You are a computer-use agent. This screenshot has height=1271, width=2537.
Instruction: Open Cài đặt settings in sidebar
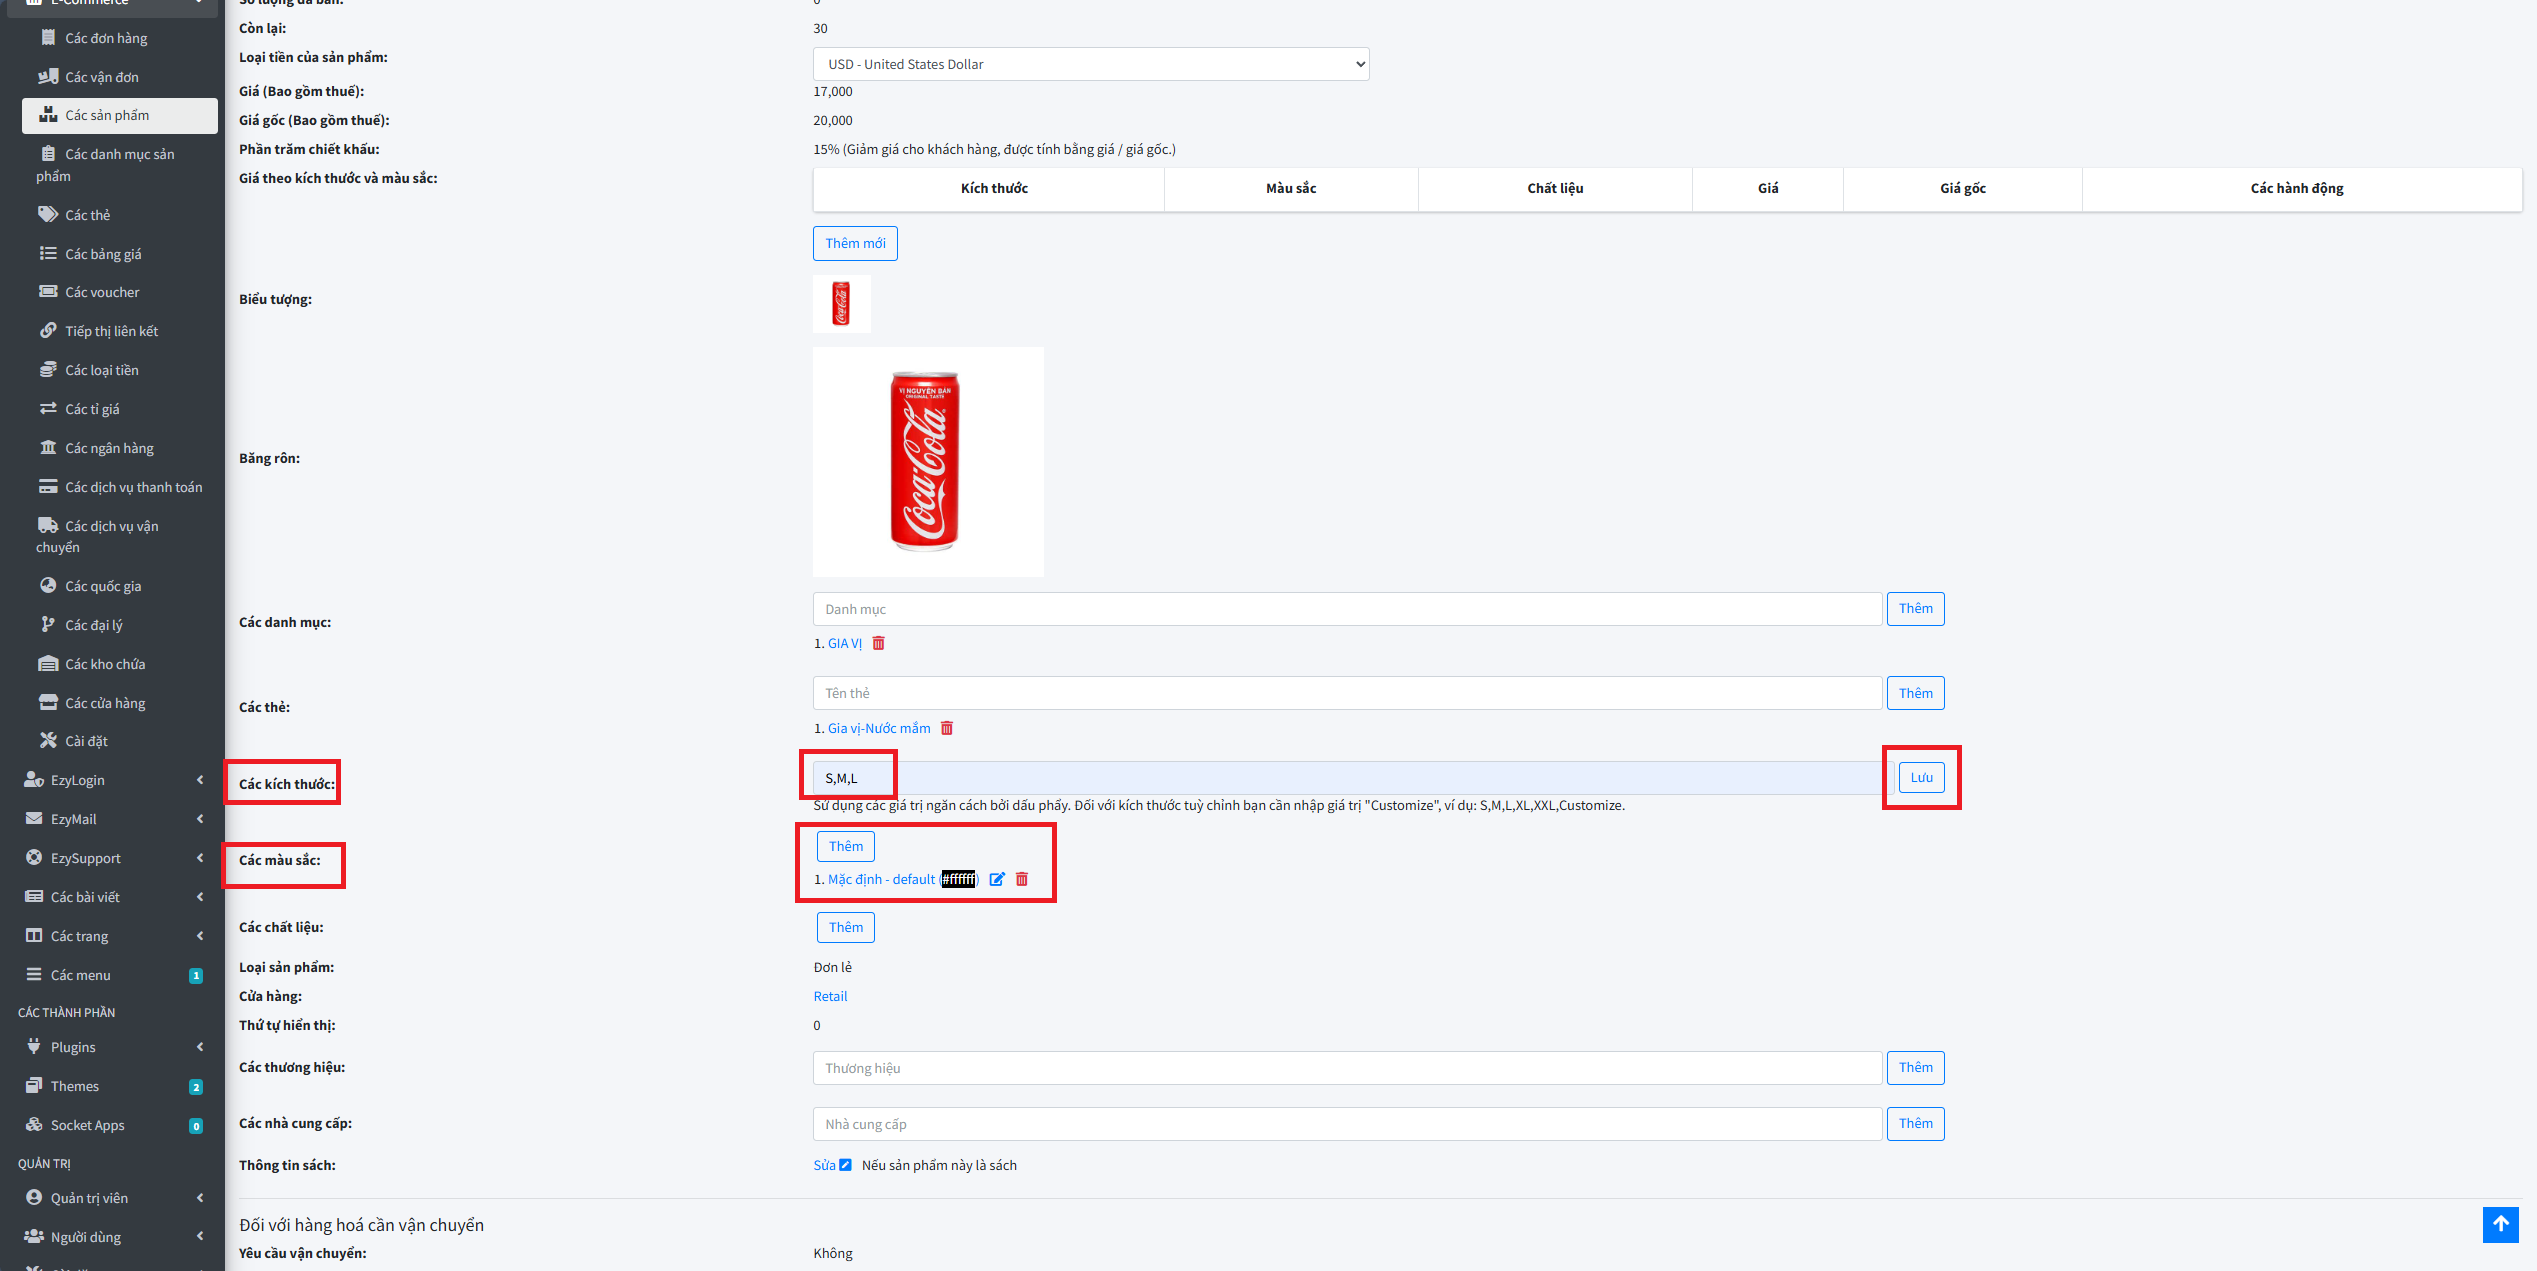(x=86, y=741)
